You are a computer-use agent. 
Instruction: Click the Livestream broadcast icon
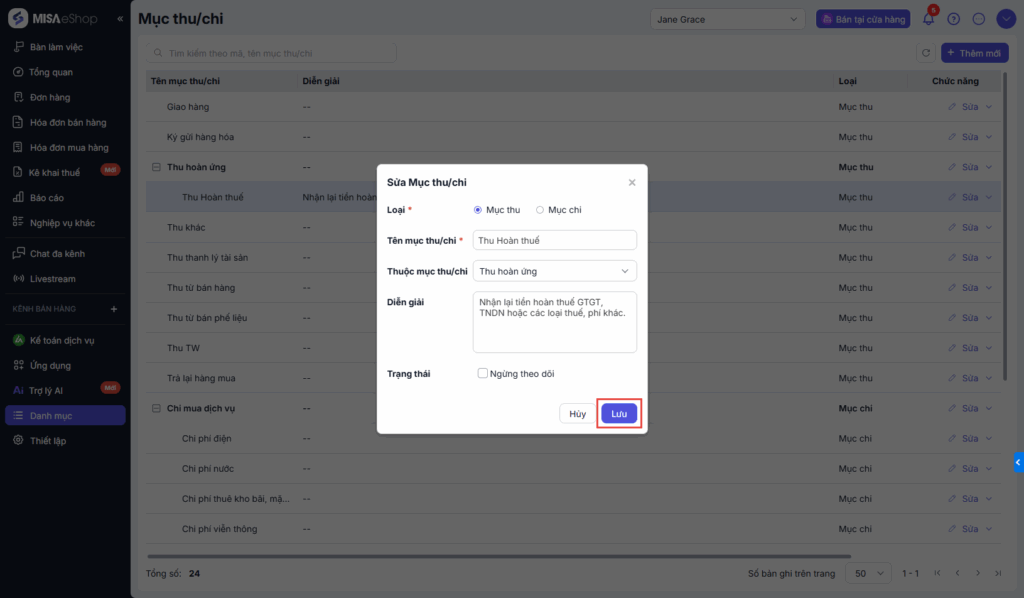point(18,278)
